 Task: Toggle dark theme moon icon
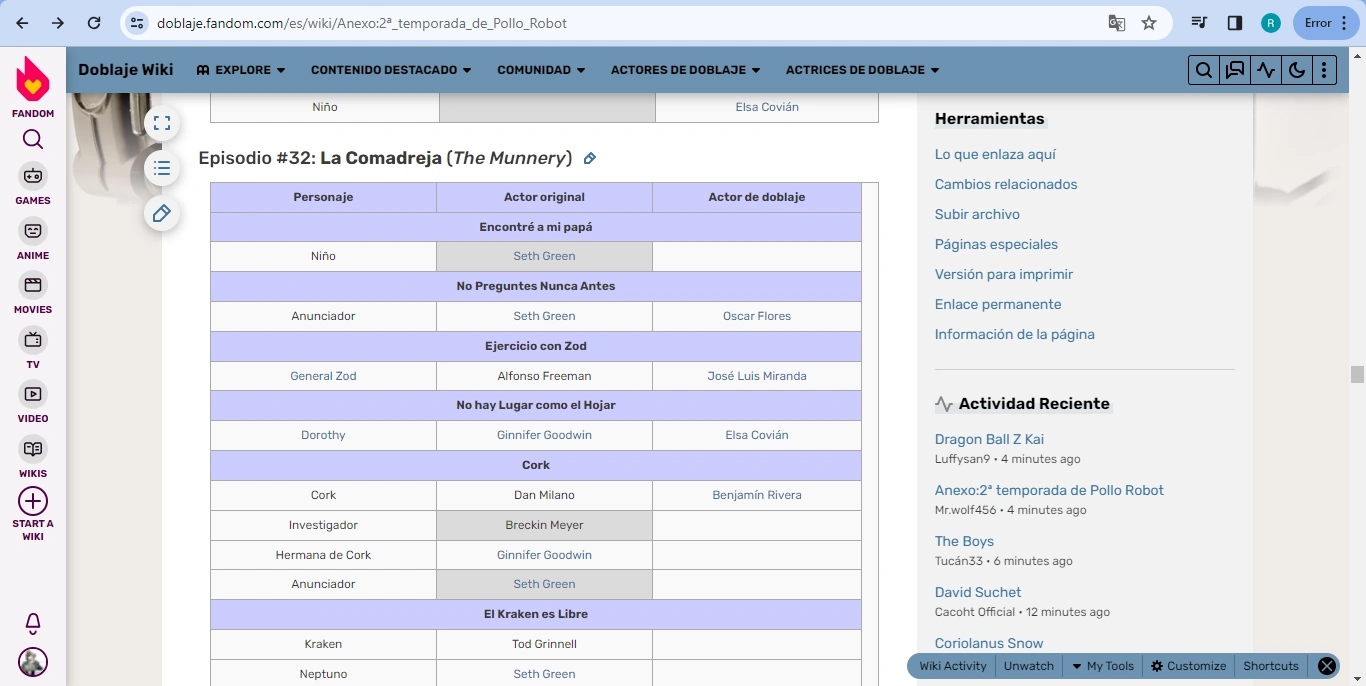coord(1296,70)
